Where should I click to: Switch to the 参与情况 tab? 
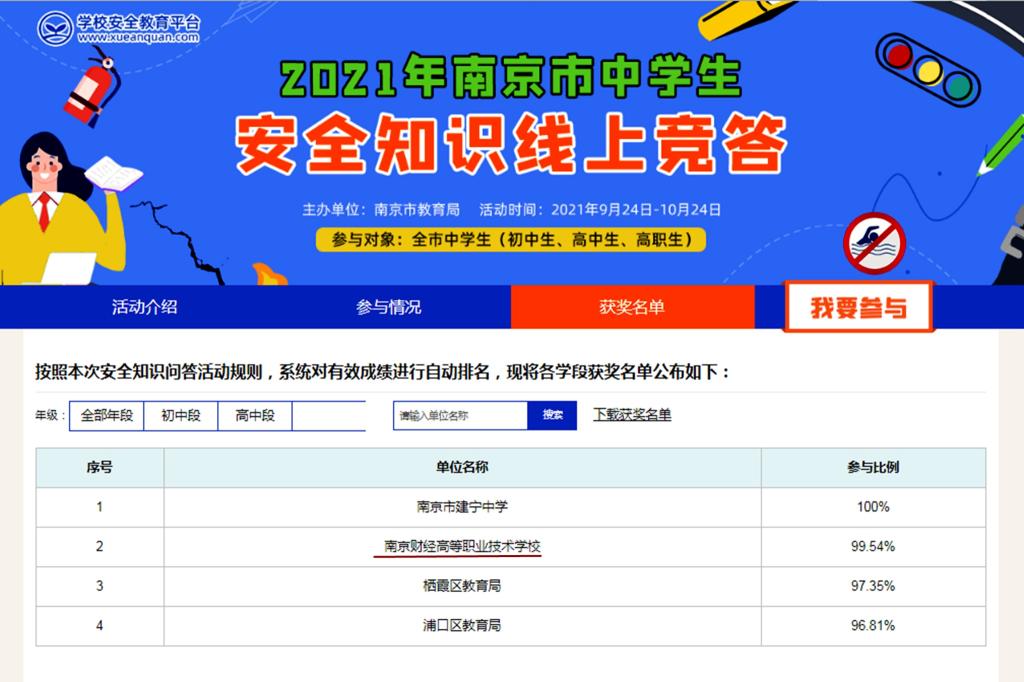coord(389,307)
